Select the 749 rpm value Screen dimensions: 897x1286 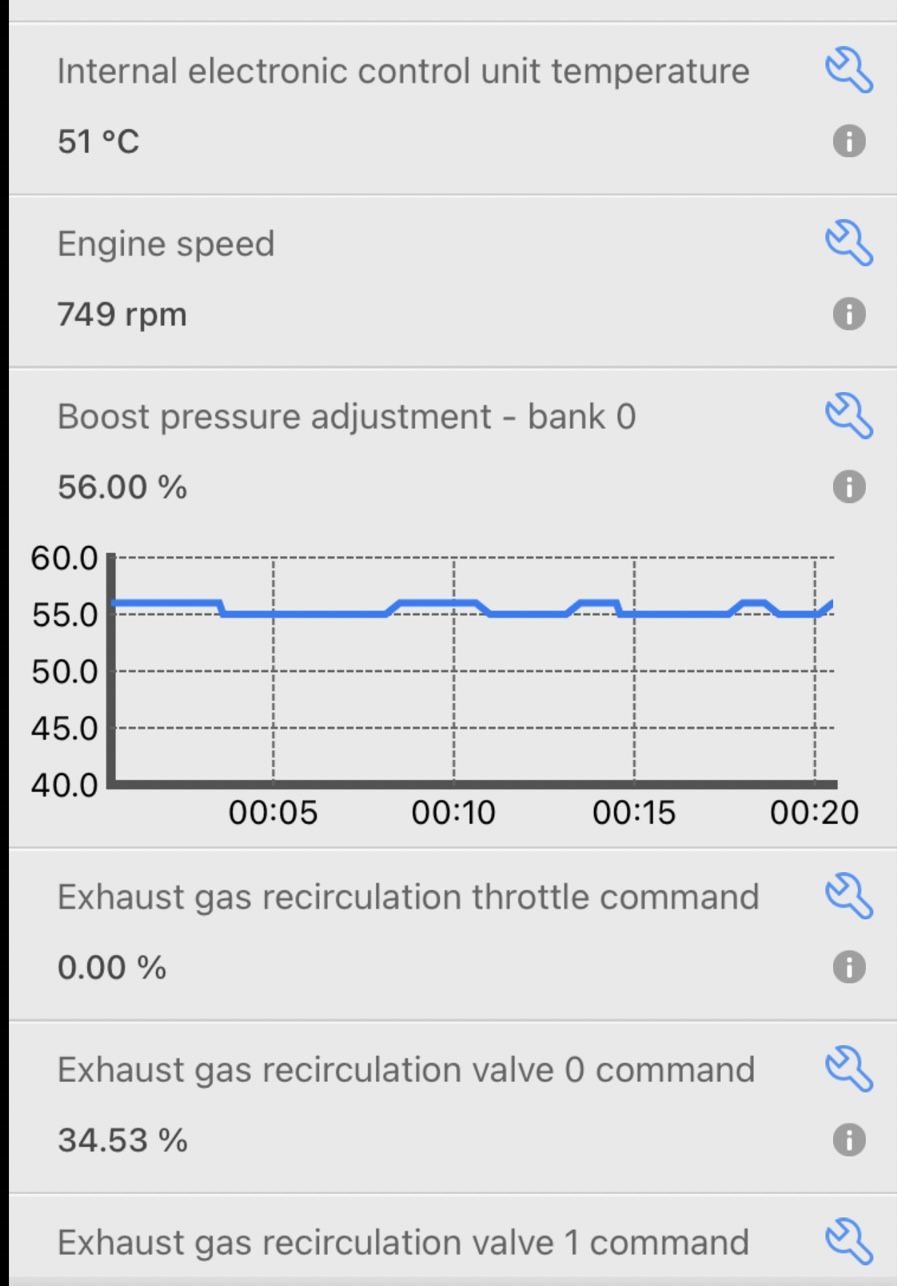click(x=122, y=315)
